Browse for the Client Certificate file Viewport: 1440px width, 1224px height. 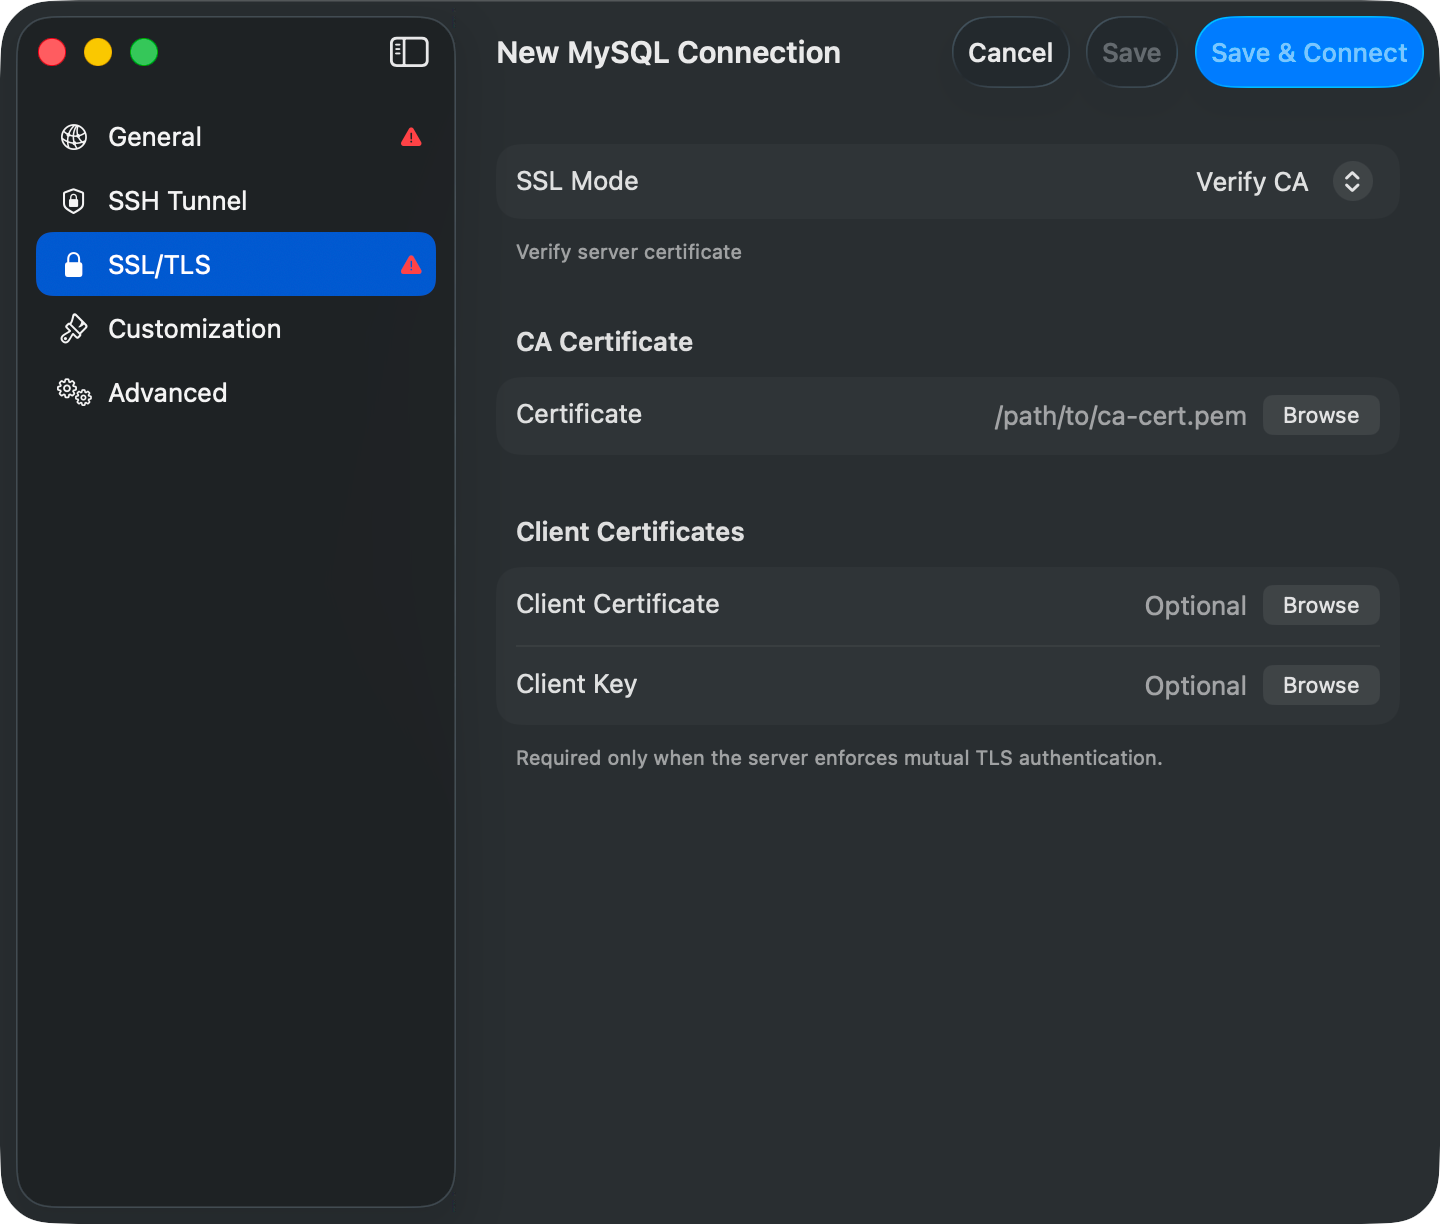[1321, 605]
